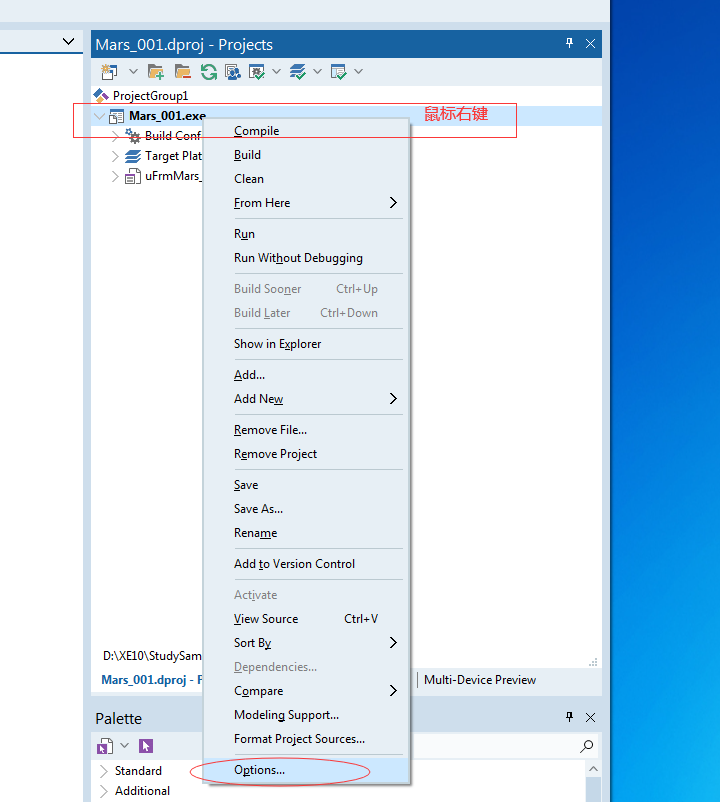Choose Run from context menu
Viewport: 720px width, 802px height.
307,234
